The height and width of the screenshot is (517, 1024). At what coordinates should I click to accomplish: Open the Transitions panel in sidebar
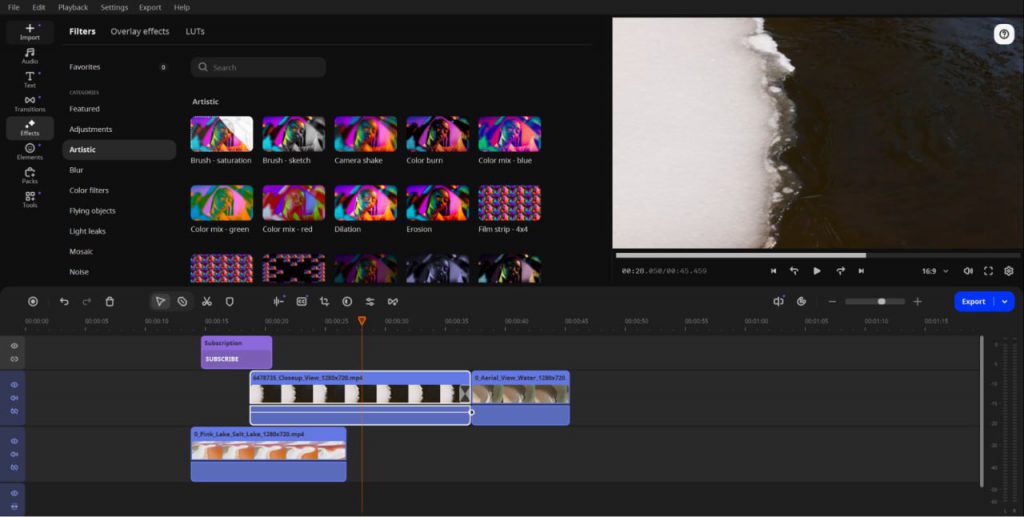coord(30,104)
